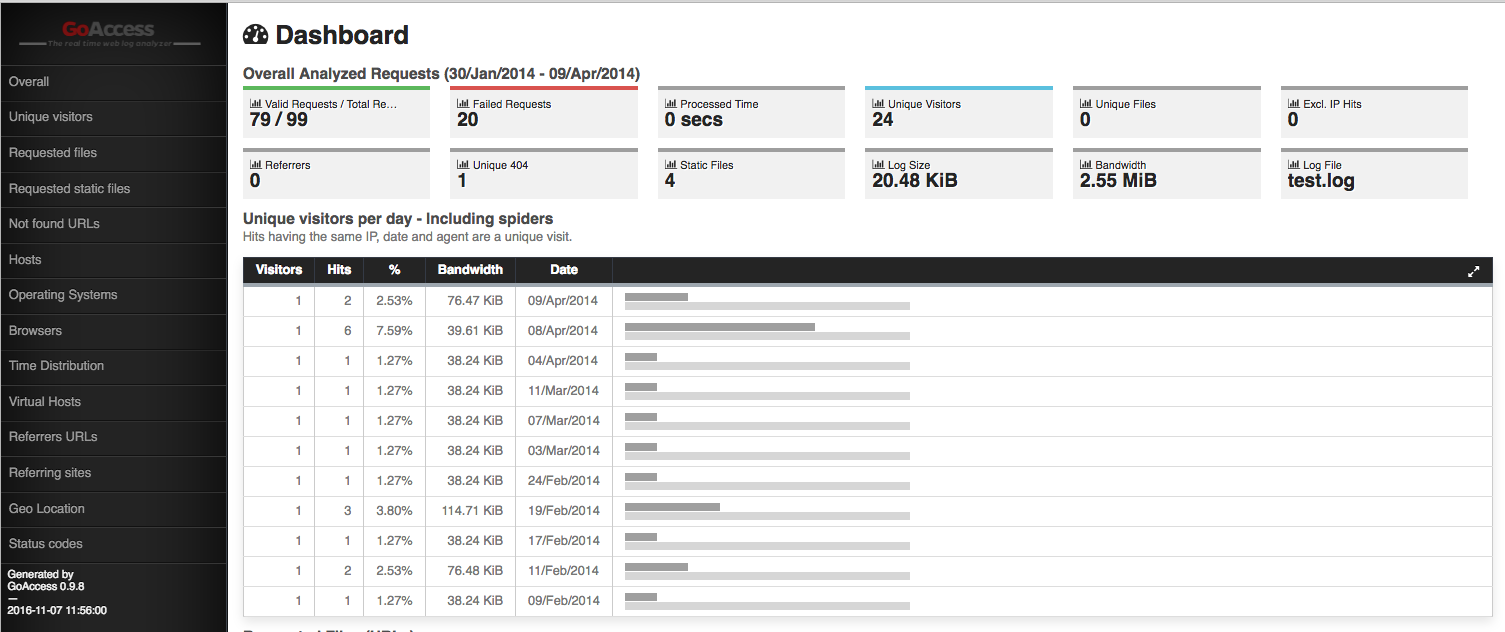
Task: Click the 76.47 KiB bandwidth value
Action: tap(475, 301)
